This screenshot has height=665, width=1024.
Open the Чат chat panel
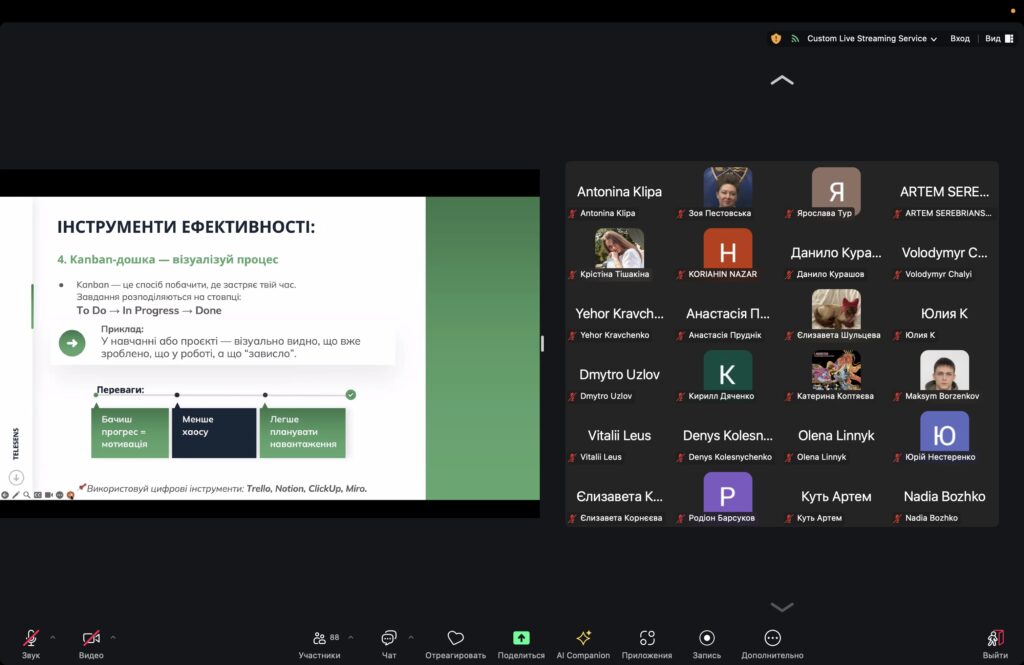[389, 638]
